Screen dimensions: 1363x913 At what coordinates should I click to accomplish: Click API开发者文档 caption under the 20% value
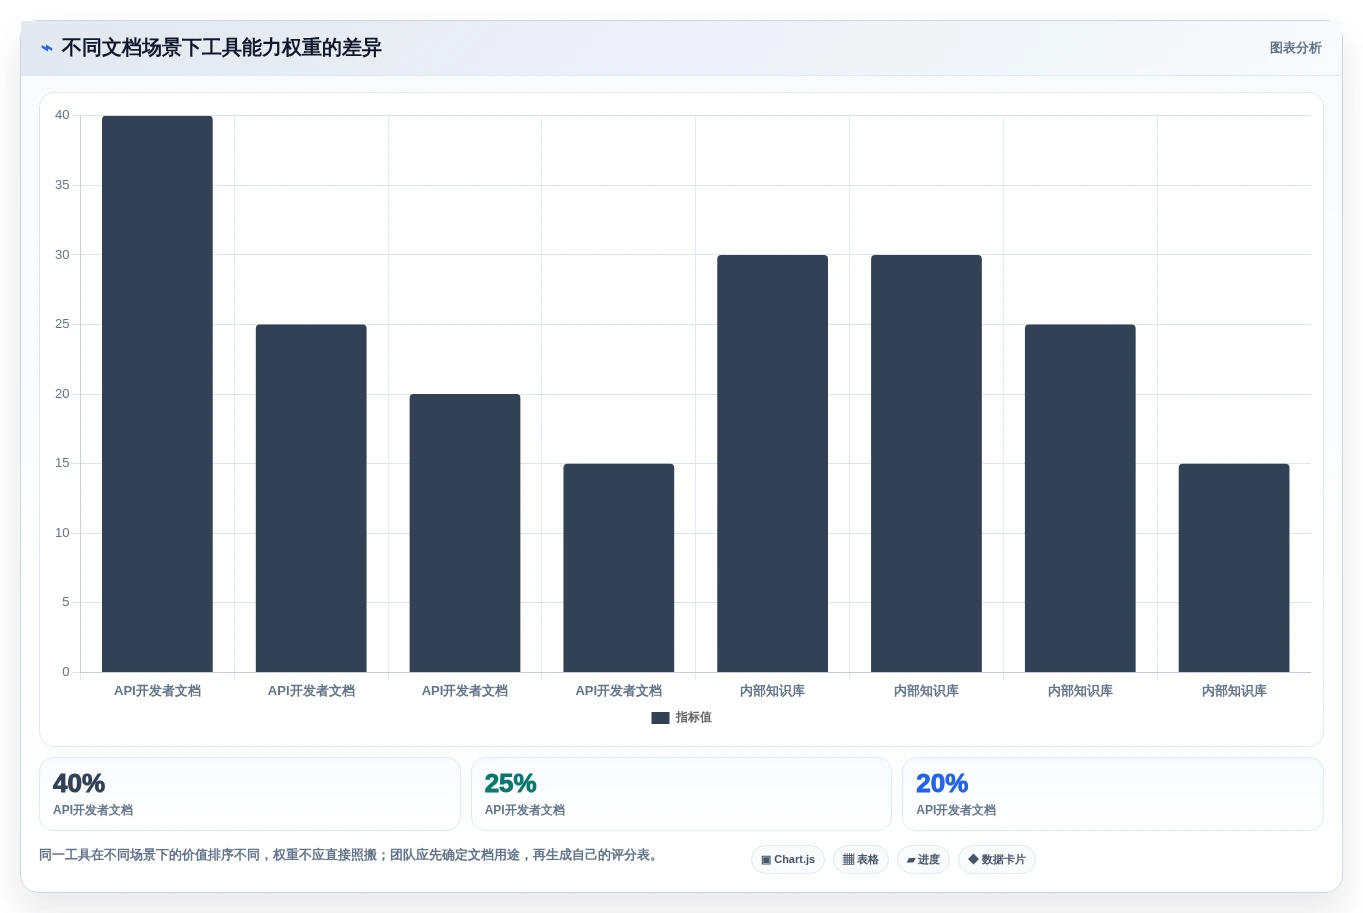coord(956,810)
